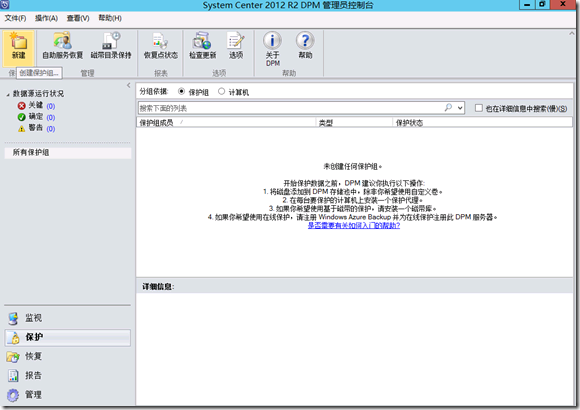Sort by 保护状态 column header
The height and width of the screenshot is (410, 580).
[482, 122]
